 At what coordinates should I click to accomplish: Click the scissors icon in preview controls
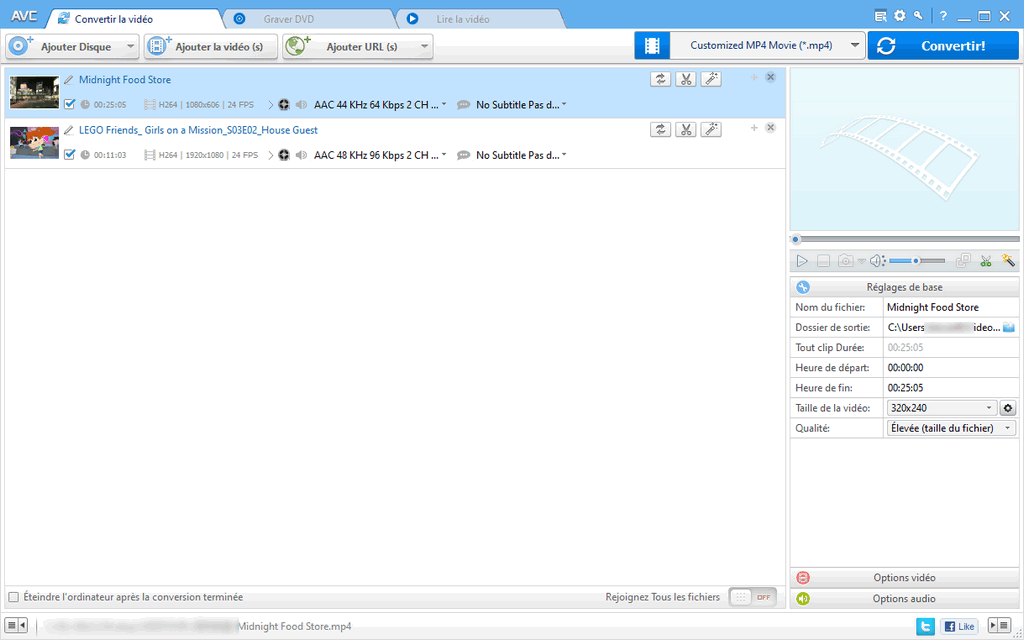[986, 261]
